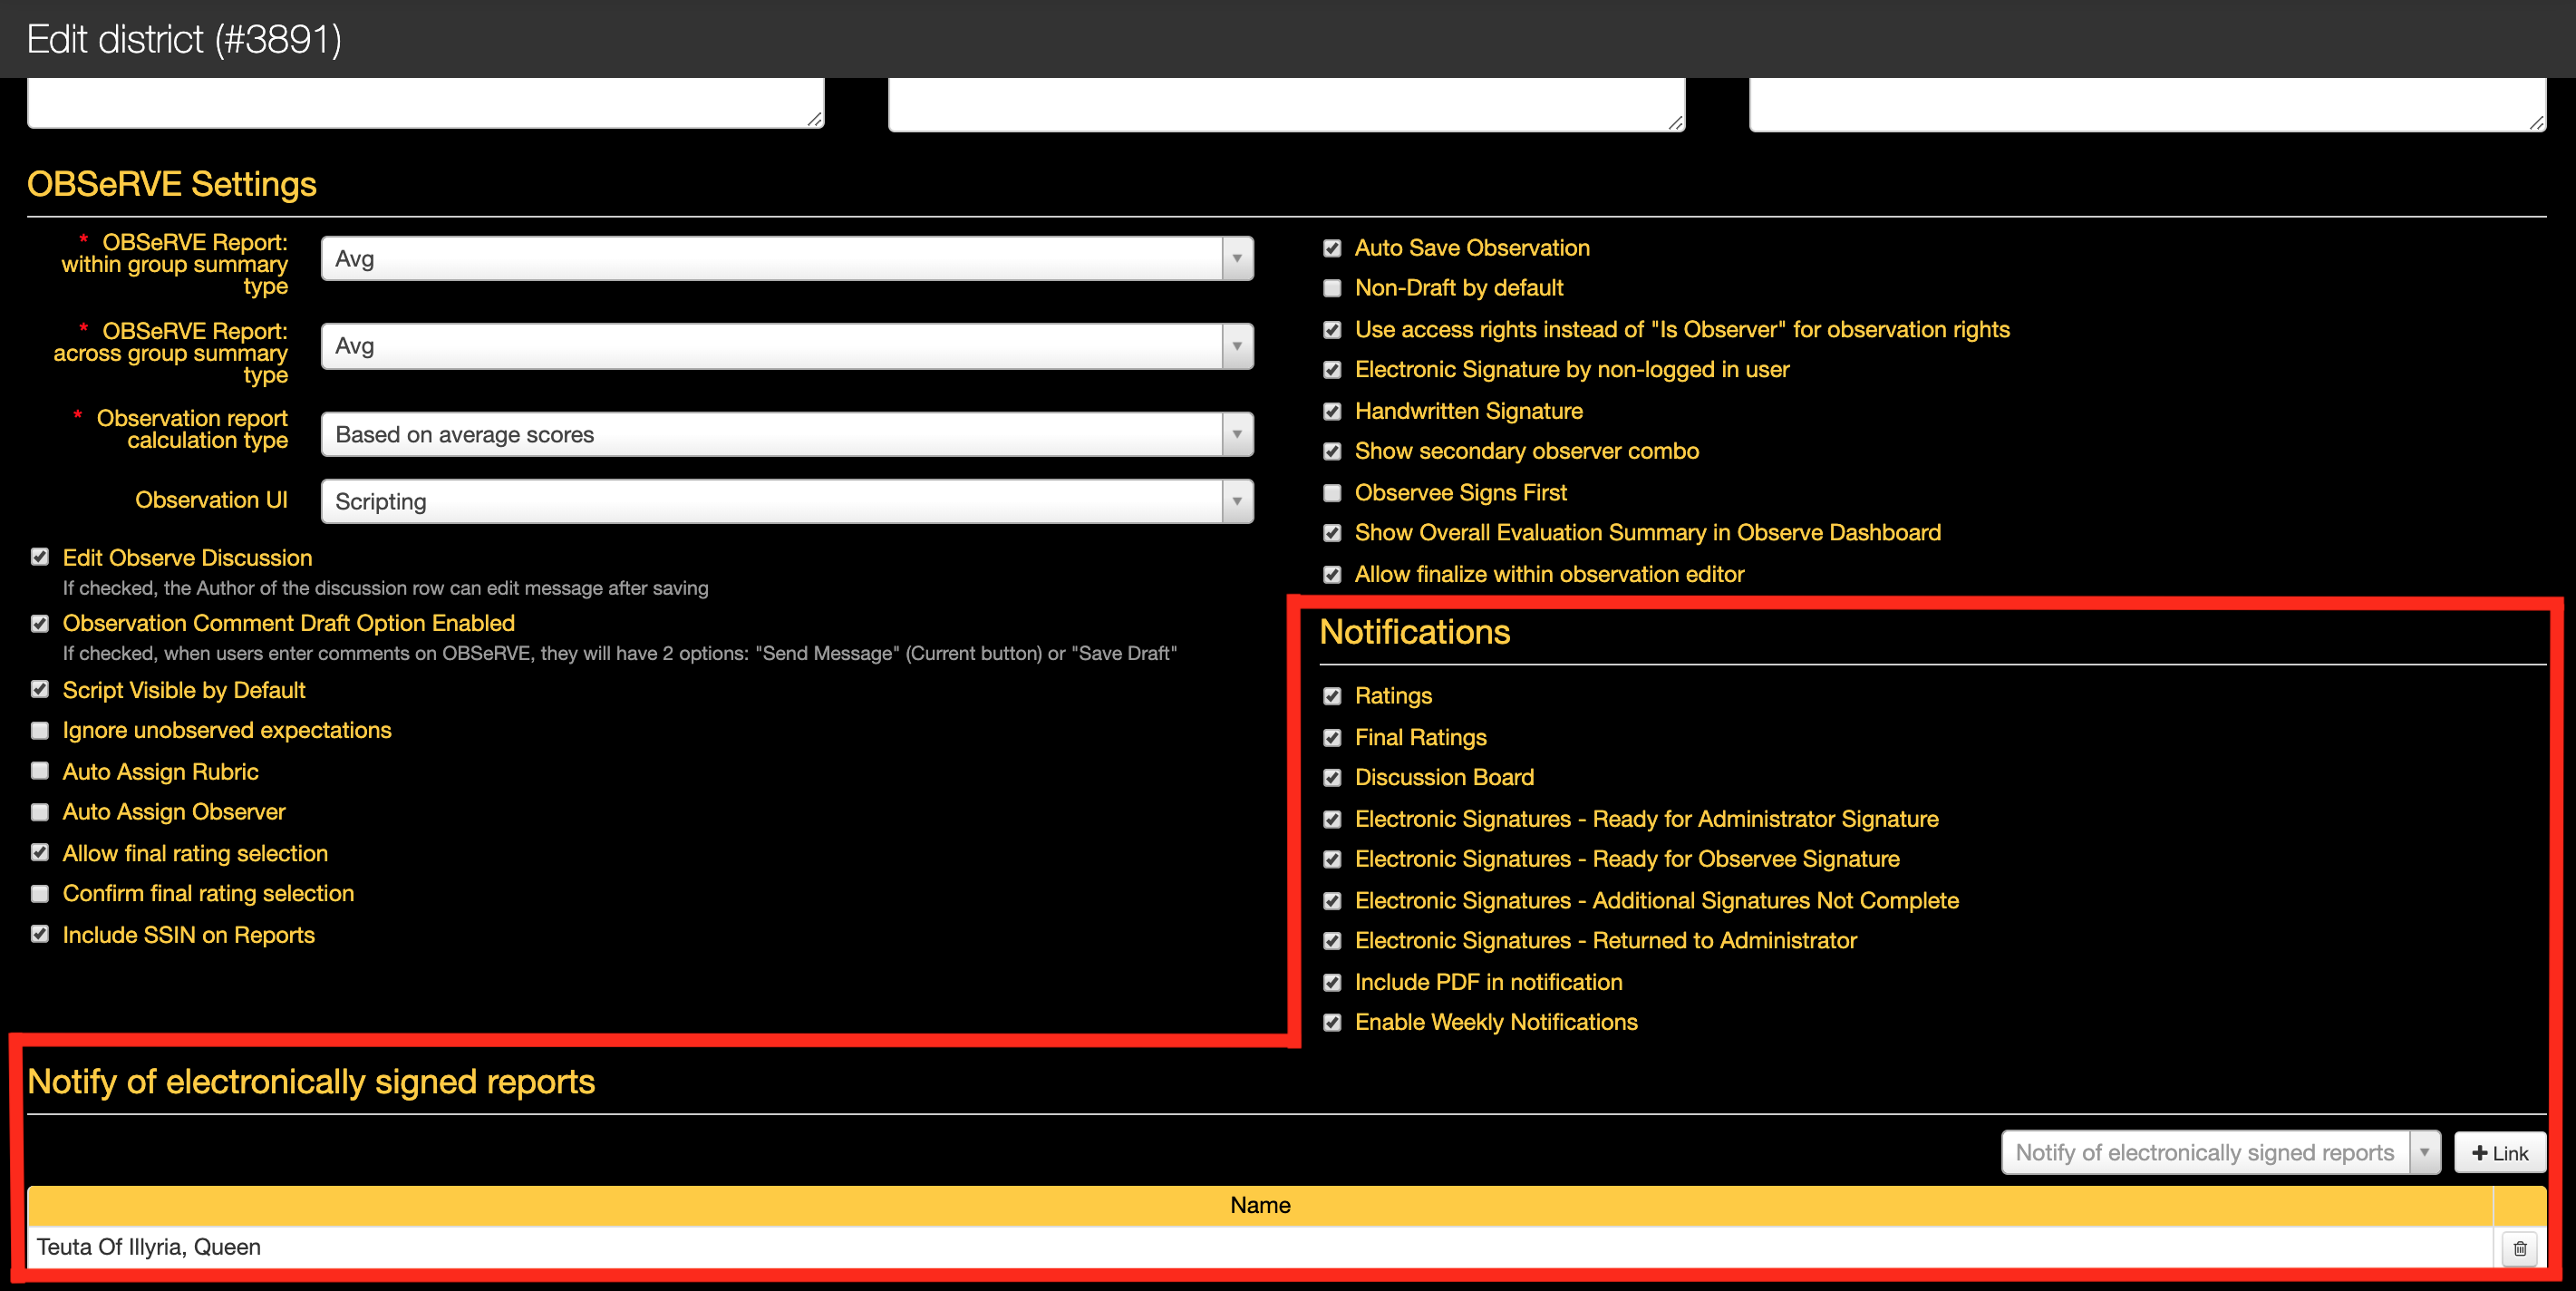Open the within group summary type dropdown

pos(787,259)
